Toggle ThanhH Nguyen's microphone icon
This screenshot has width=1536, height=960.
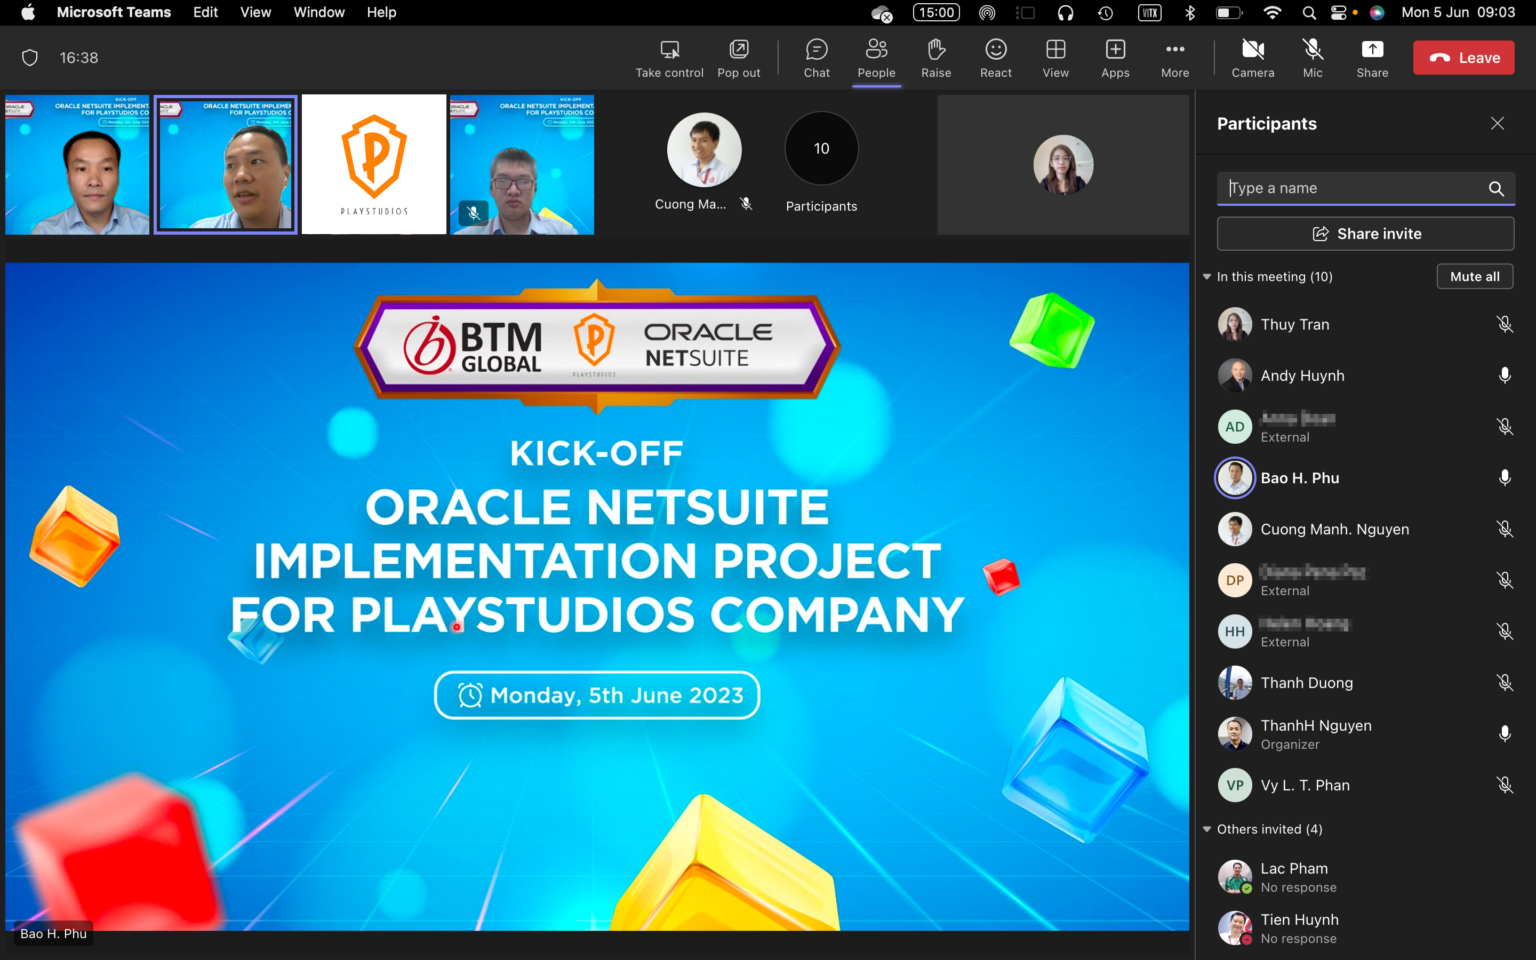point(1504,734)
